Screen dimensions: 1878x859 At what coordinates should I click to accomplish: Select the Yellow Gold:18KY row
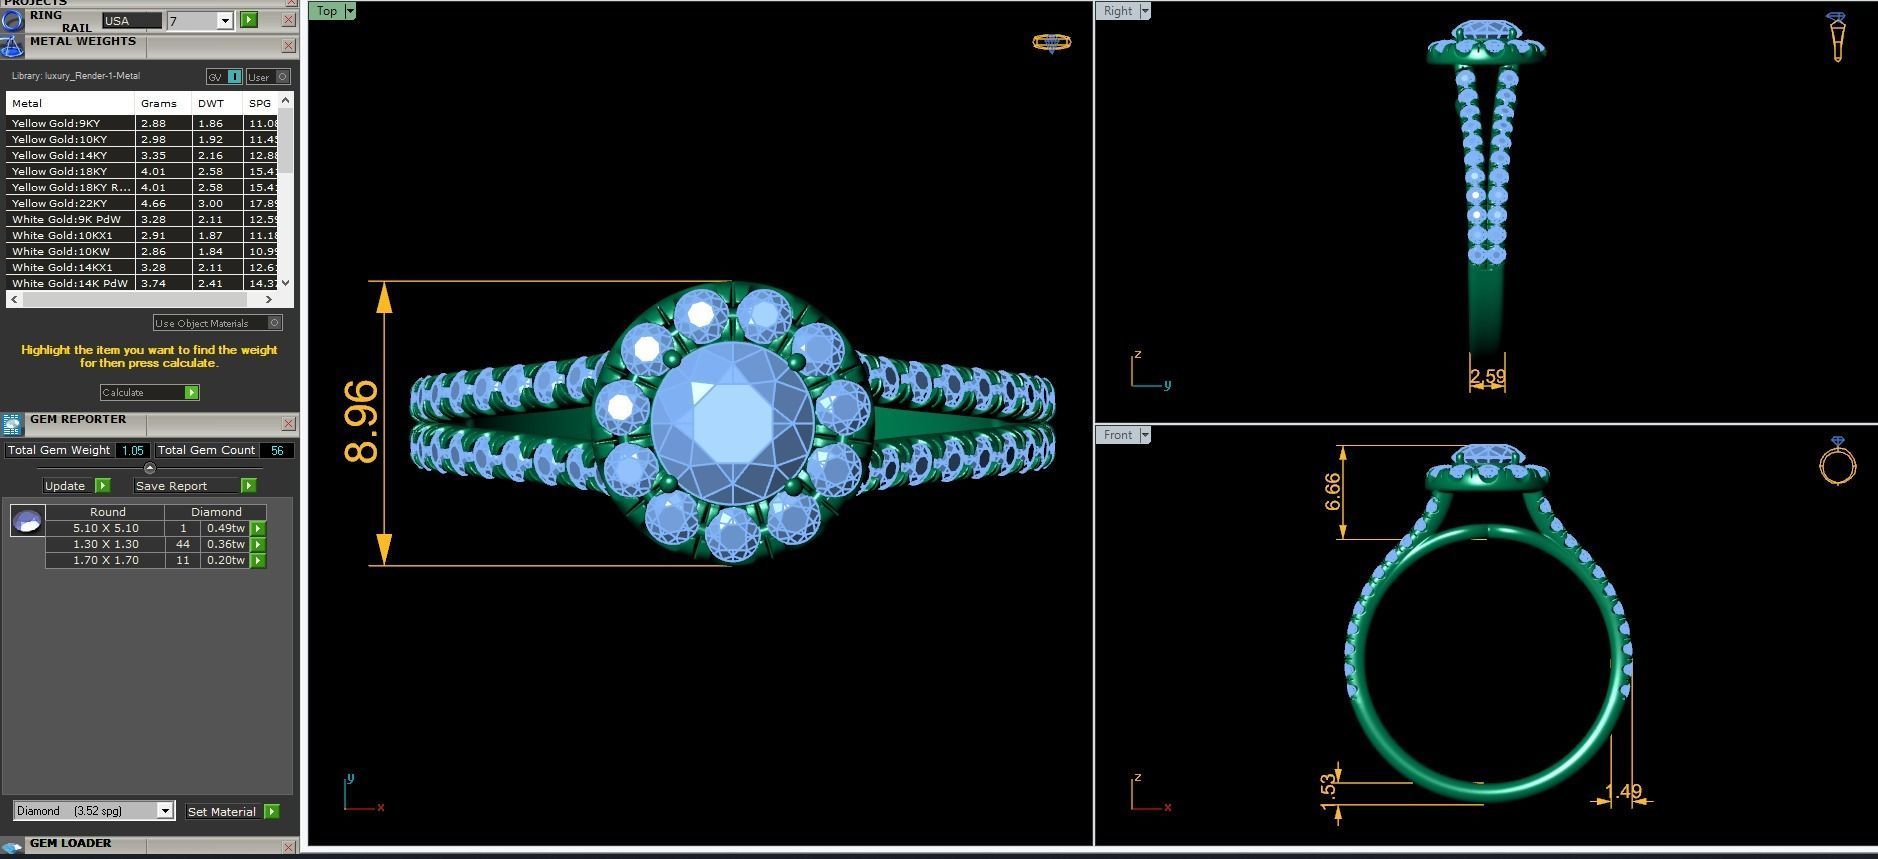click(142, 171)
